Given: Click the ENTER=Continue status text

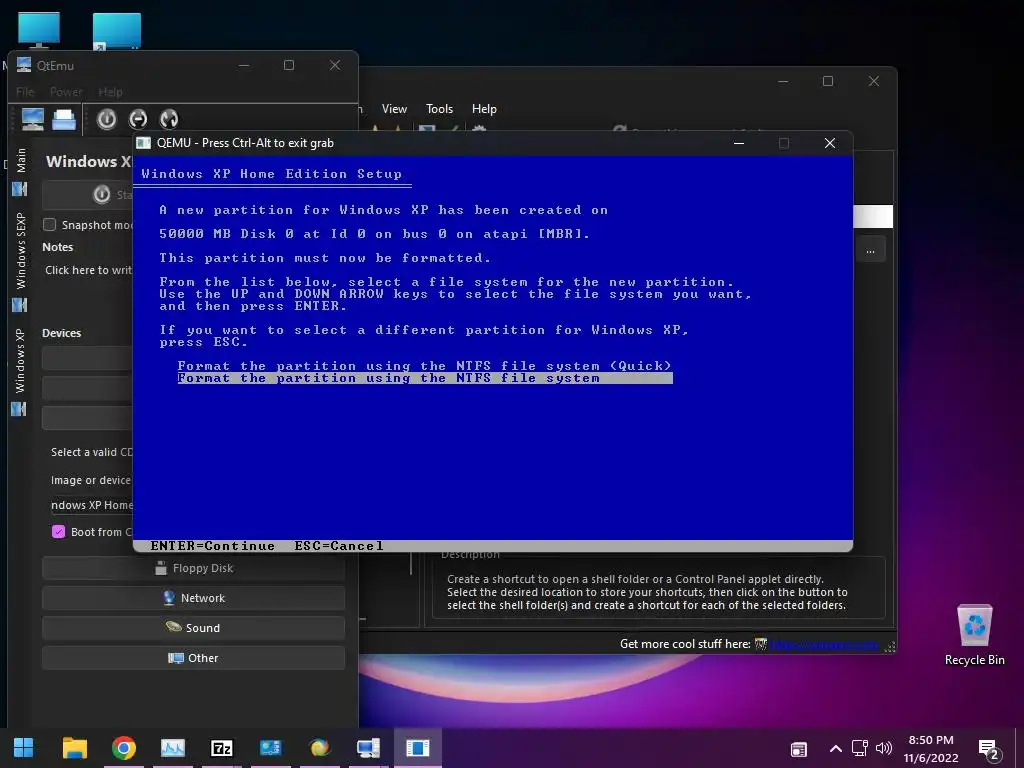Looking at the screenshot, I should (x=212, y=546).
